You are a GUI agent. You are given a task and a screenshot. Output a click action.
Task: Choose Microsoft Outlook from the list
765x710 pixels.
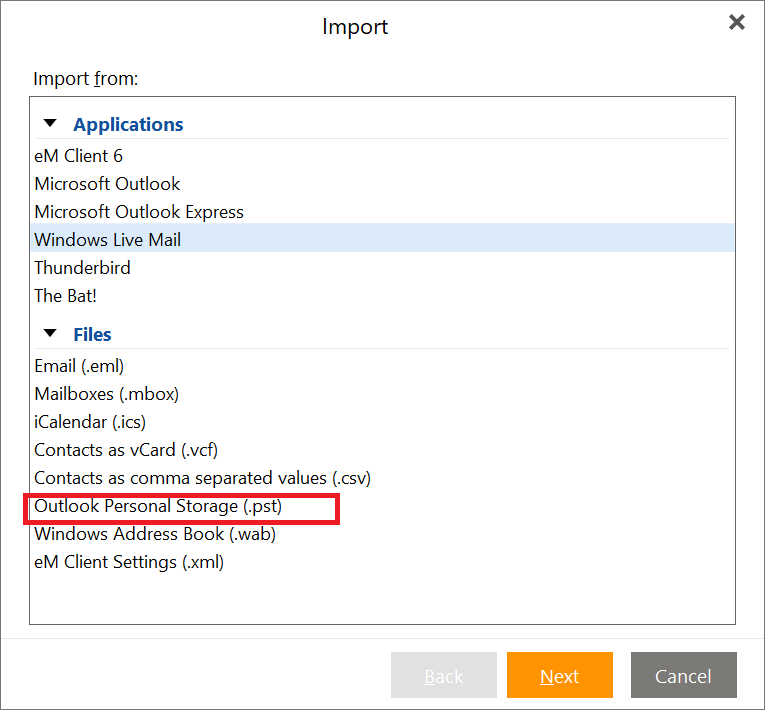(382, 184)
